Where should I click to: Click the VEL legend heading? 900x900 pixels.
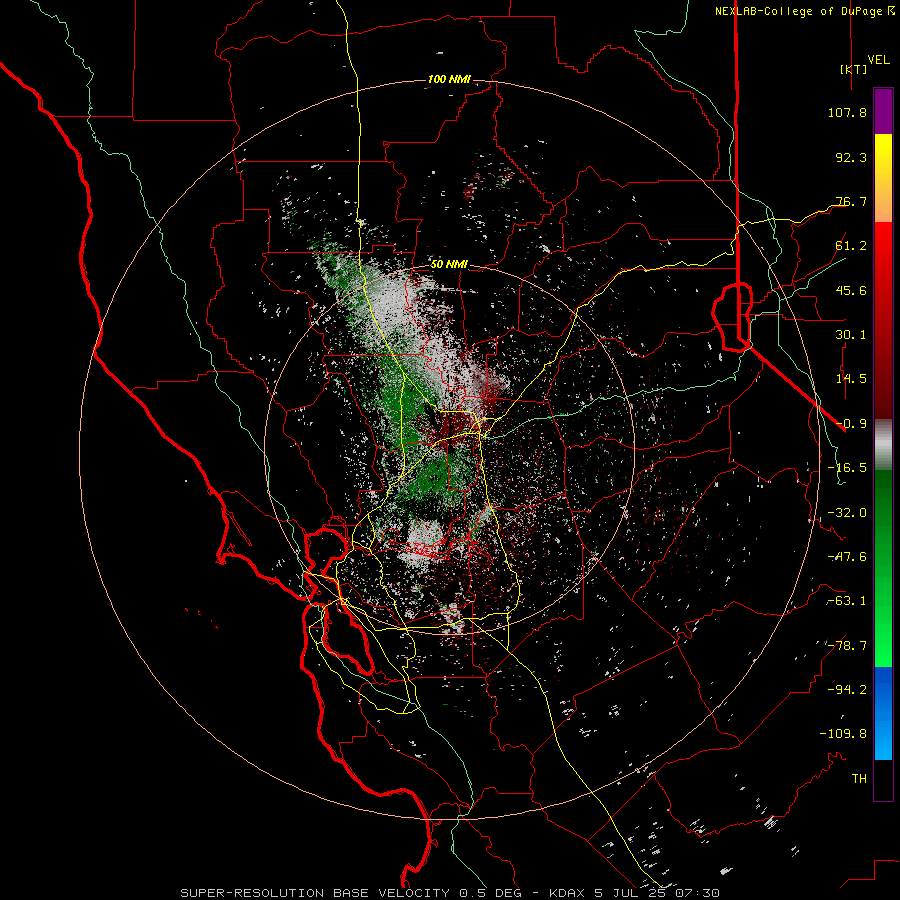click(x=878, y=60)
